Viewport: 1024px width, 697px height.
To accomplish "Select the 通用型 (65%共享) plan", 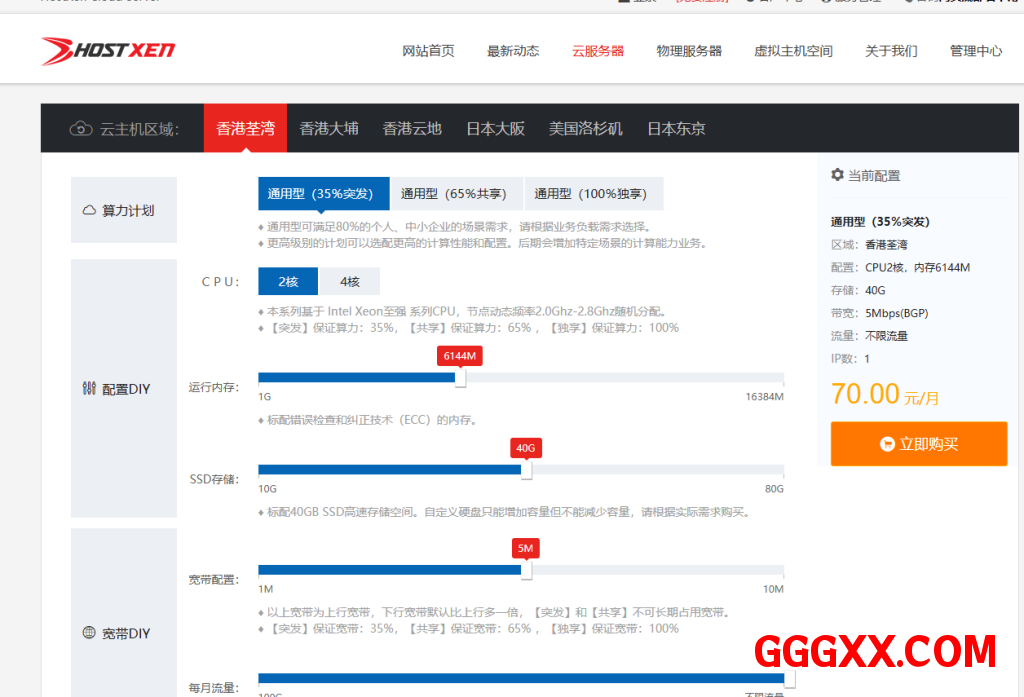I will 453,194.
